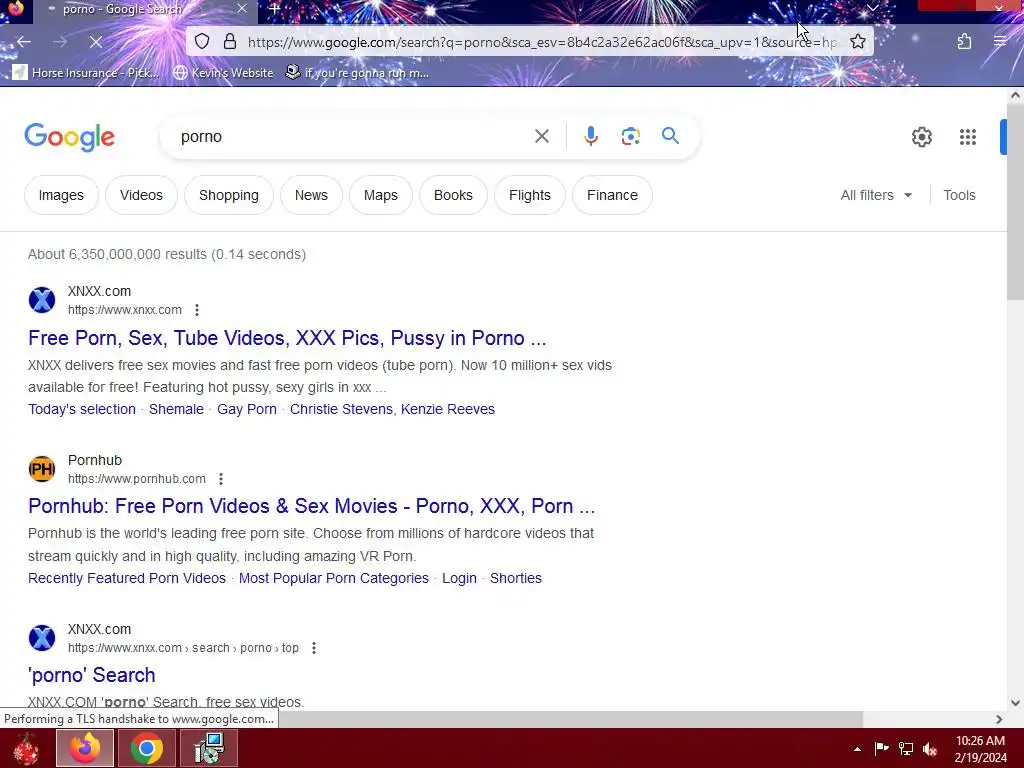Go back using the browser back arrow

point(24,42)
